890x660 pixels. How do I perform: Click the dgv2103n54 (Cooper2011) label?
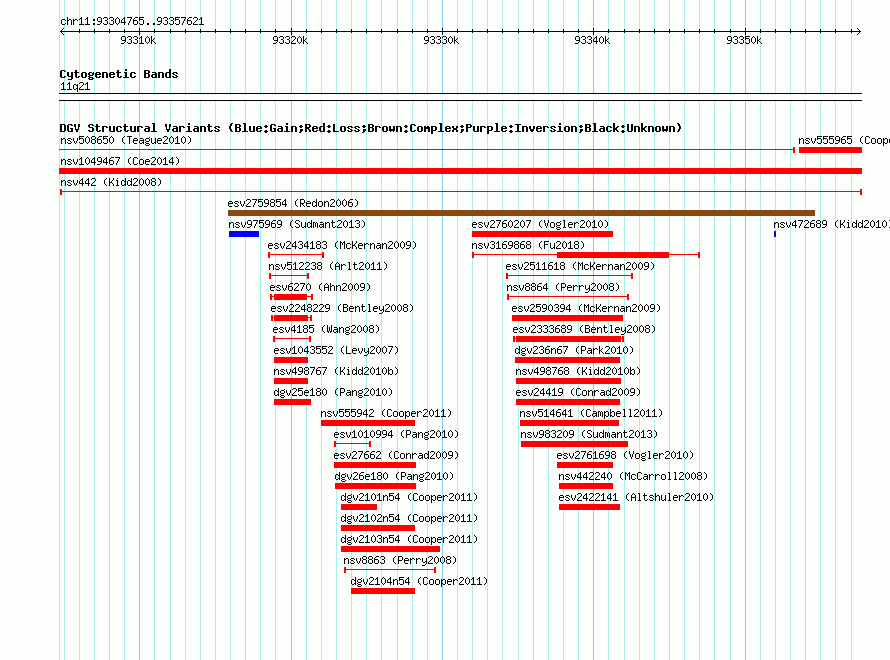pyautogui.click(x=409, y=539)
